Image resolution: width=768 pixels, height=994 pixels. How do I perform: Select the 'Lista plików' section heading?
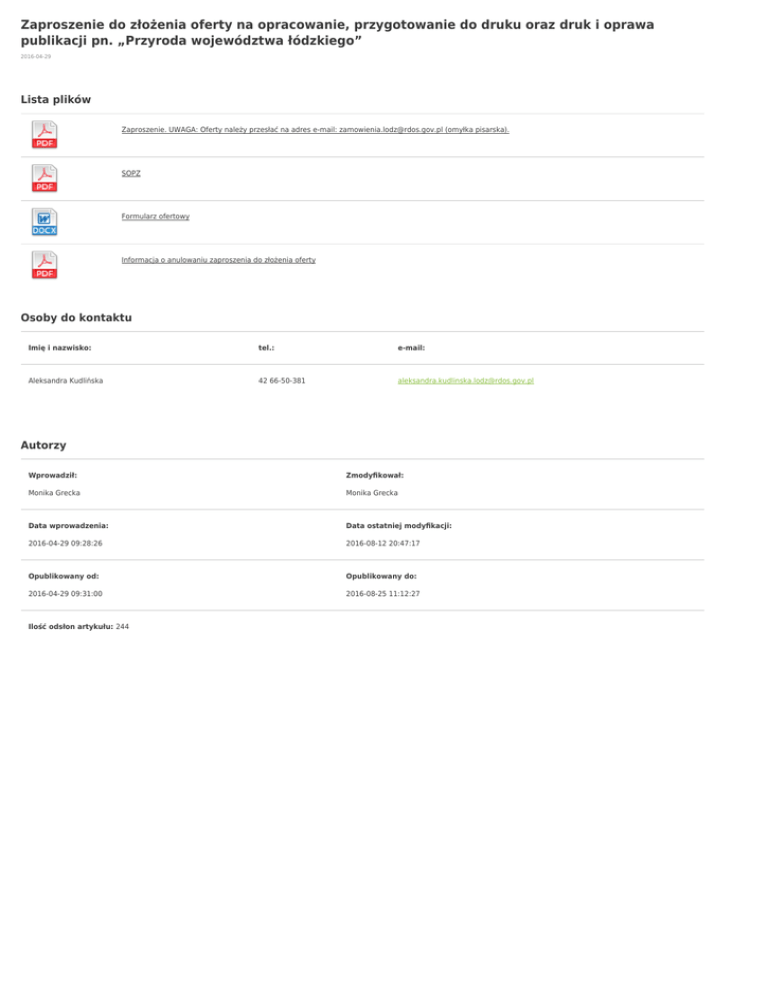[56, 99]
